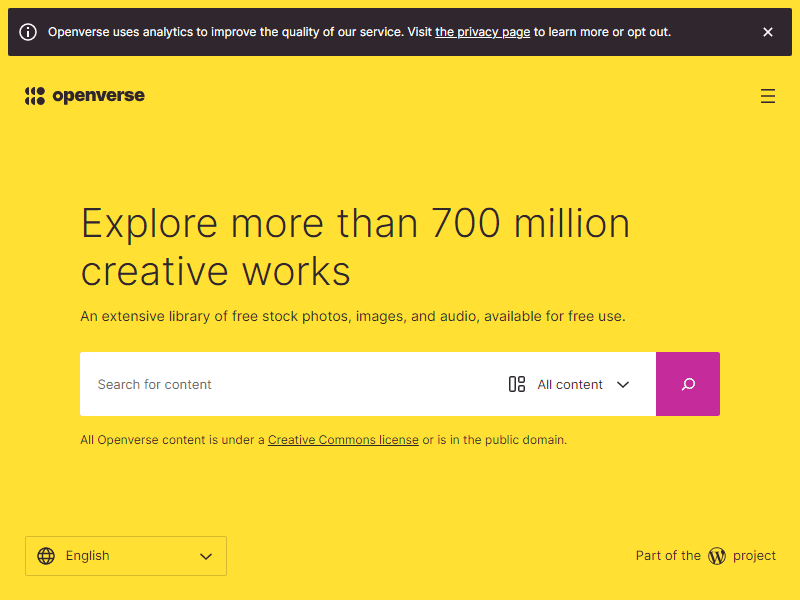Click the content type grid icon

pyautogui.click(x=517, y=384)
